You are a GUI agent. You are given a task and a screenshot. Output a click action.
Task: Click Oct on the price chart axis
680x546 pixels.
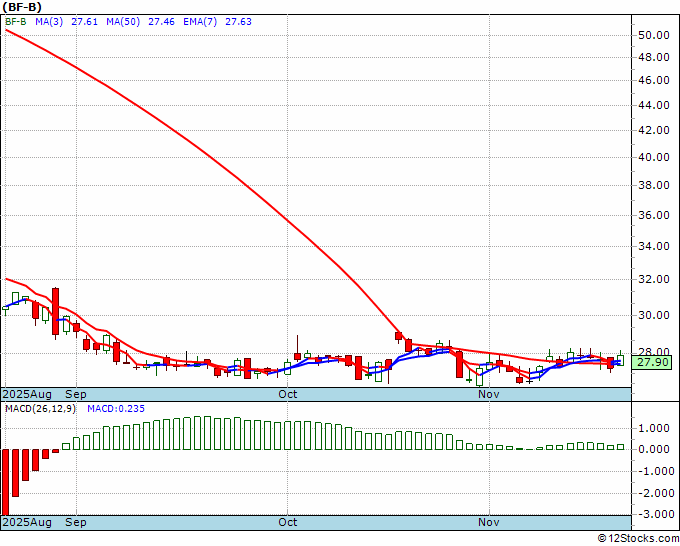[288, 394]
